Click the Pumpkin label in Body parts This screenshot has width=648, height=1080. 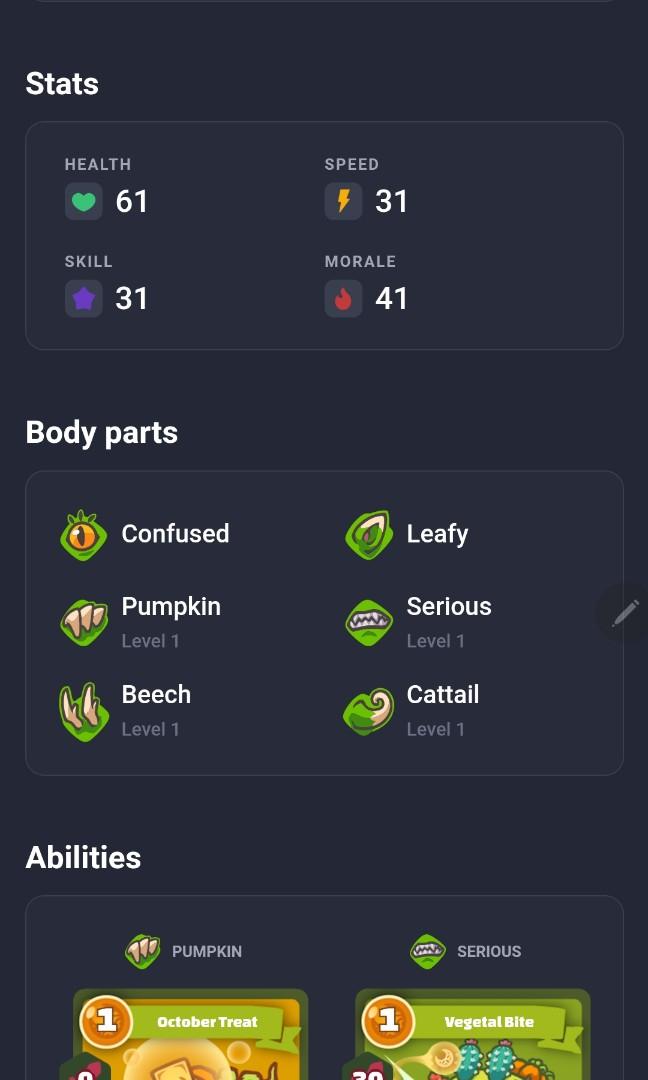171,607
